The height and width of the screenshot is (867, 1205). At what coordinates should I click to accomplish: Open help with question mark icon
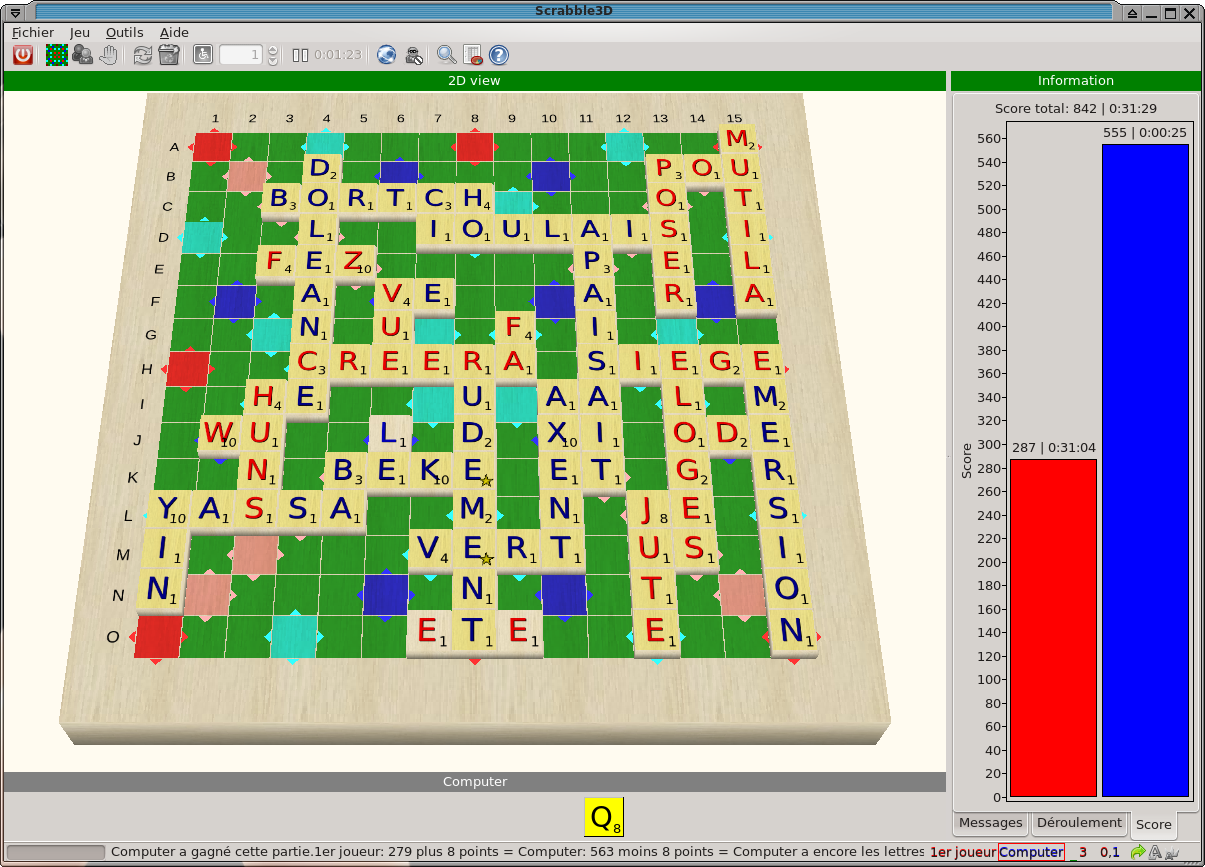point(499,55)
